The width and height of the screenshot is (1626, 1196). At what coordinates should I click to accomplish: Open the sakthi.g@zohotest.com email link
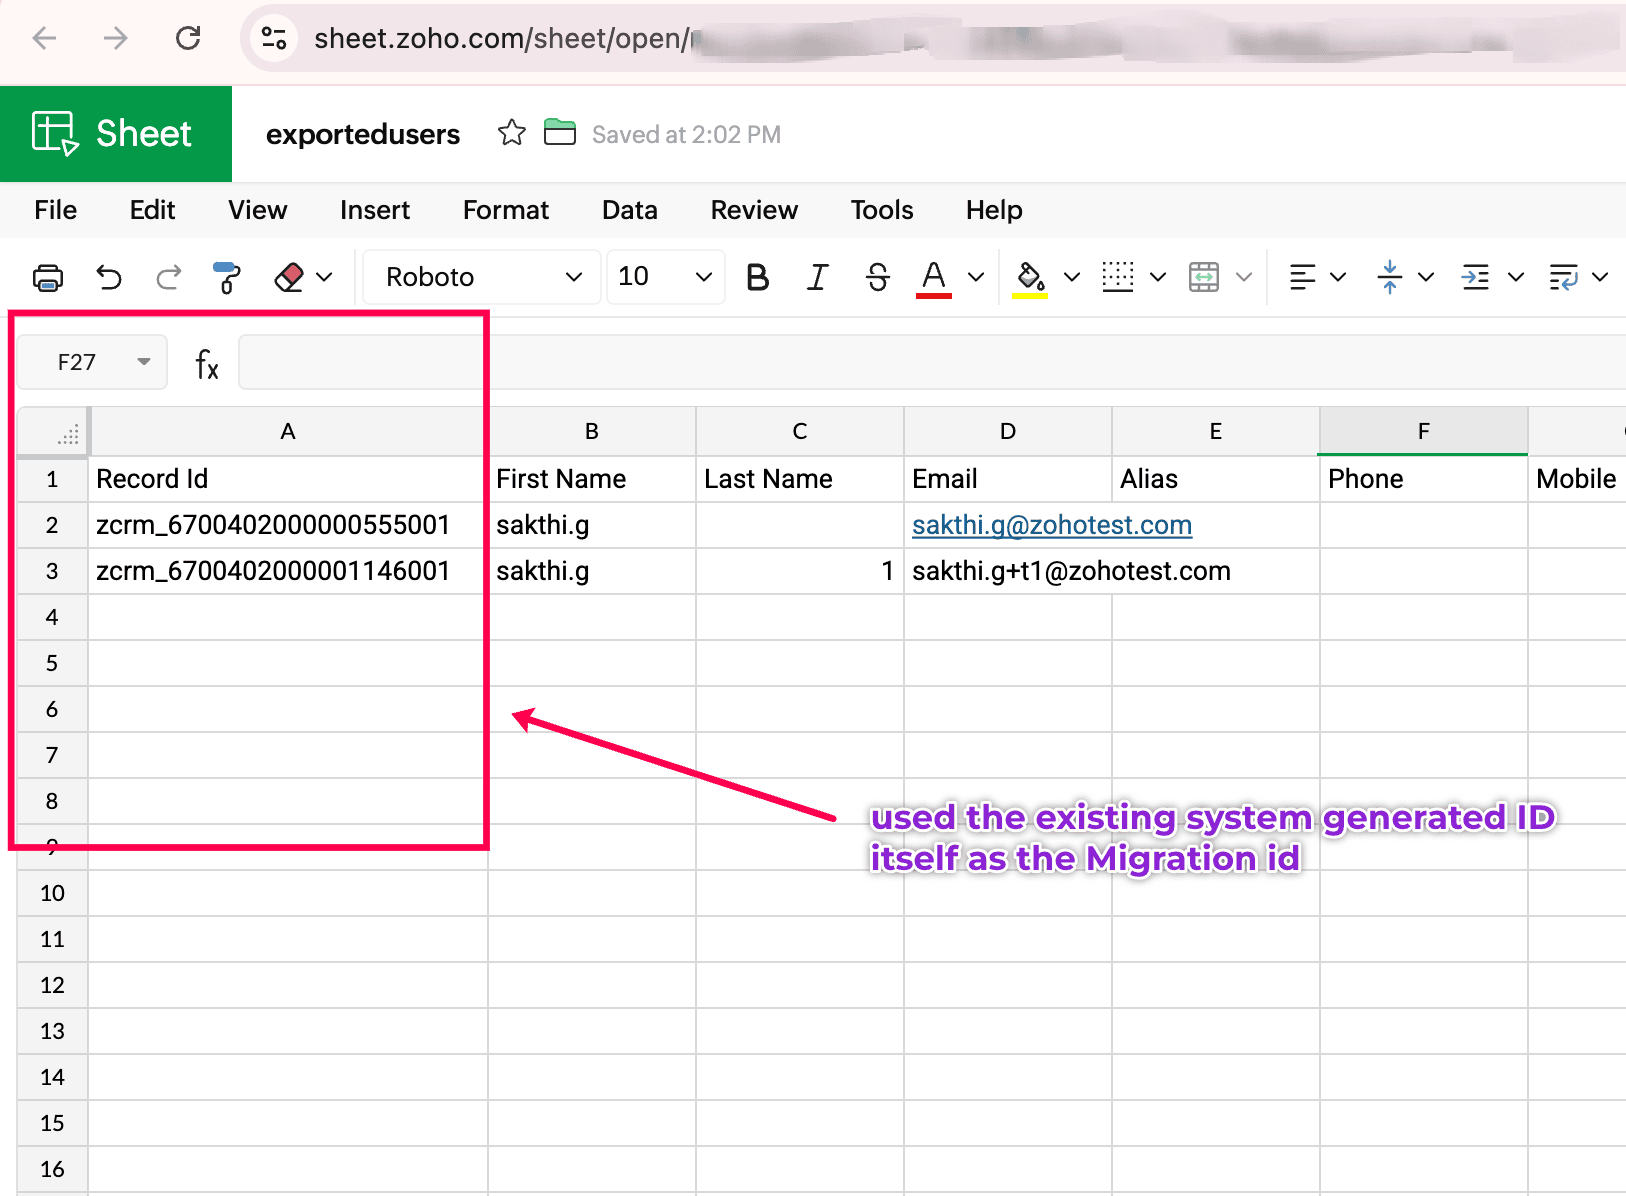1052,525
